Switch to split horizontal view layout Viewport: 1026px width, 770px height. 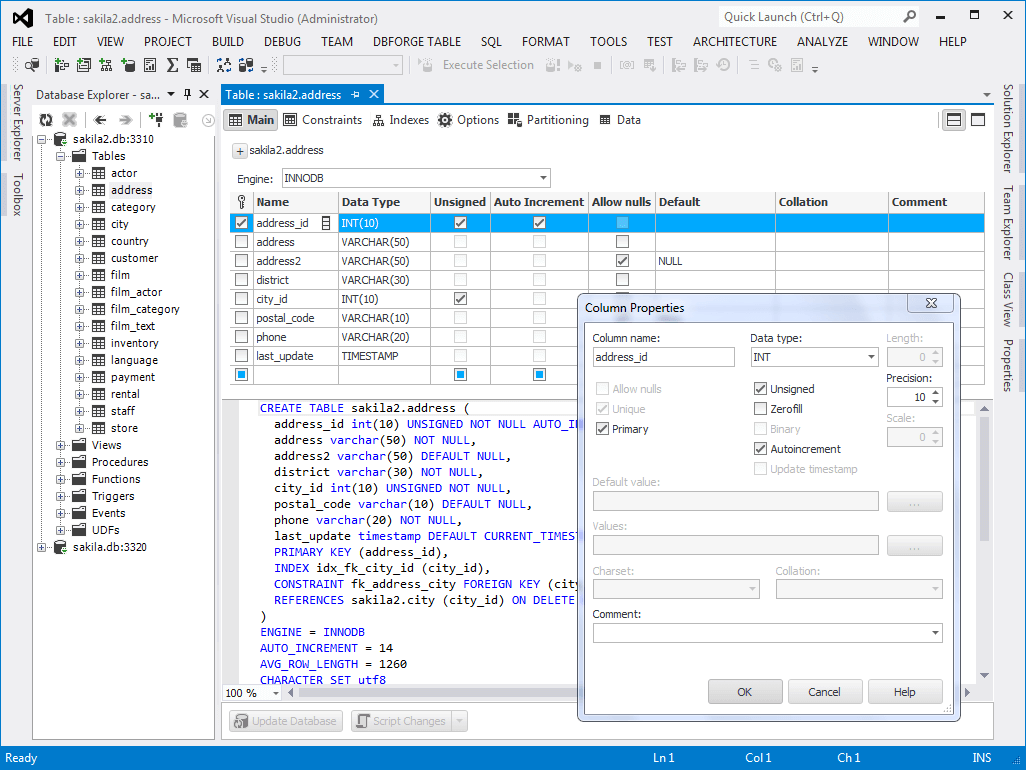pyautogui.click(x=954, y=120)
